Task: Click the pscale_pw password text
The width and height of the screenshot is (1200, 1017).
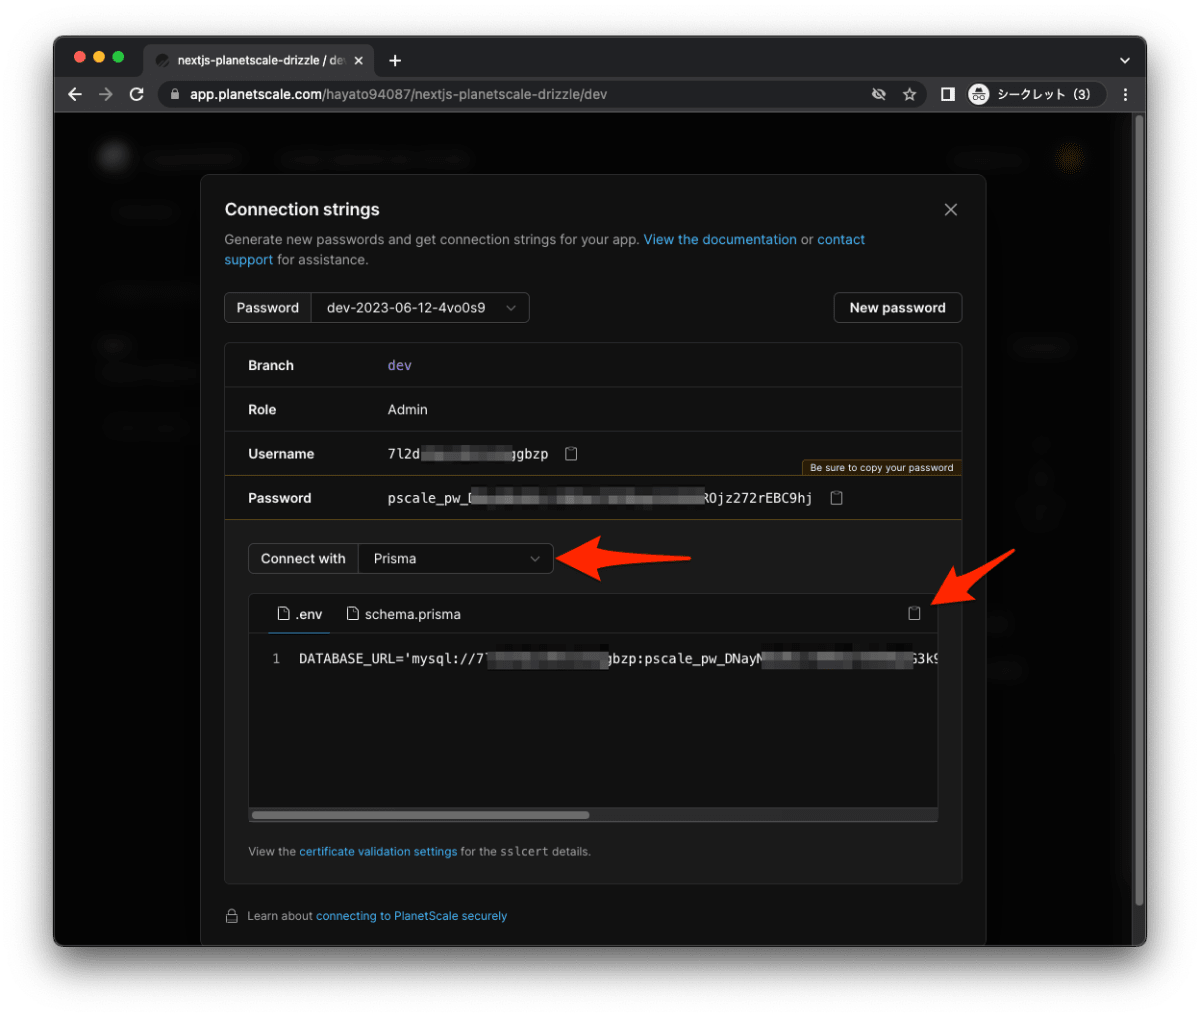Action: coord(600,498)
